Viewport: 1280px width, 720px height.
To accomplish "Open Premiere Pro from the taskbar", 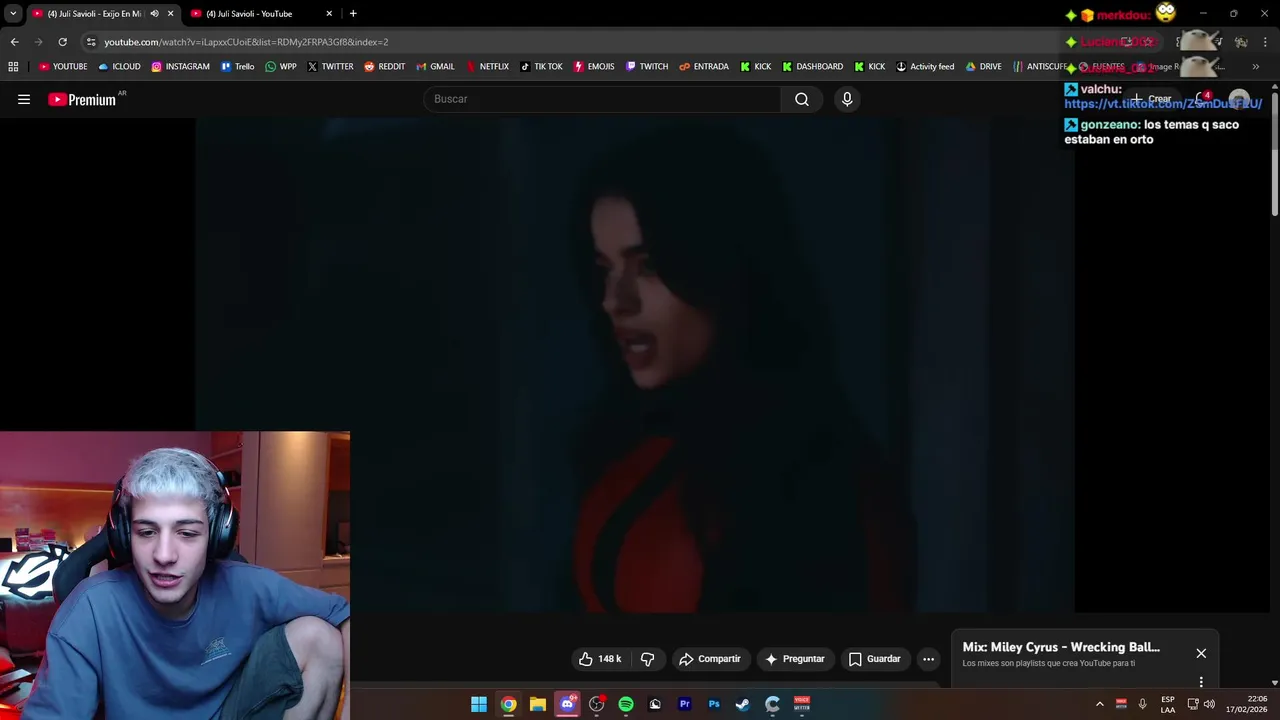I will point(685,704).
